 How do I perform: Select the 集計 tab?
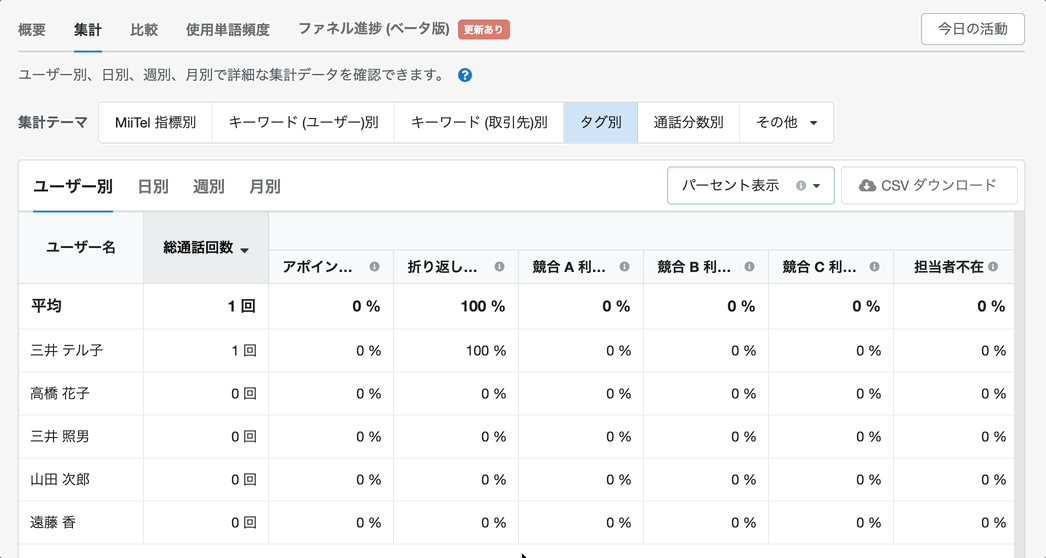click(88, 30)
